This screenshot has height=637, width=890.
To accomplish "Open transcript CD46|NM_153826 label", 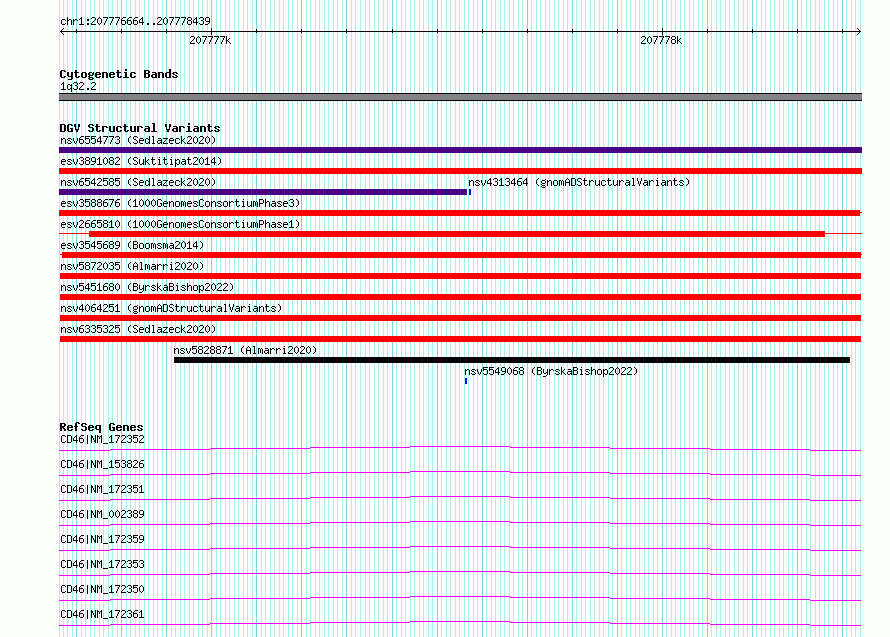I will point(102,464).
